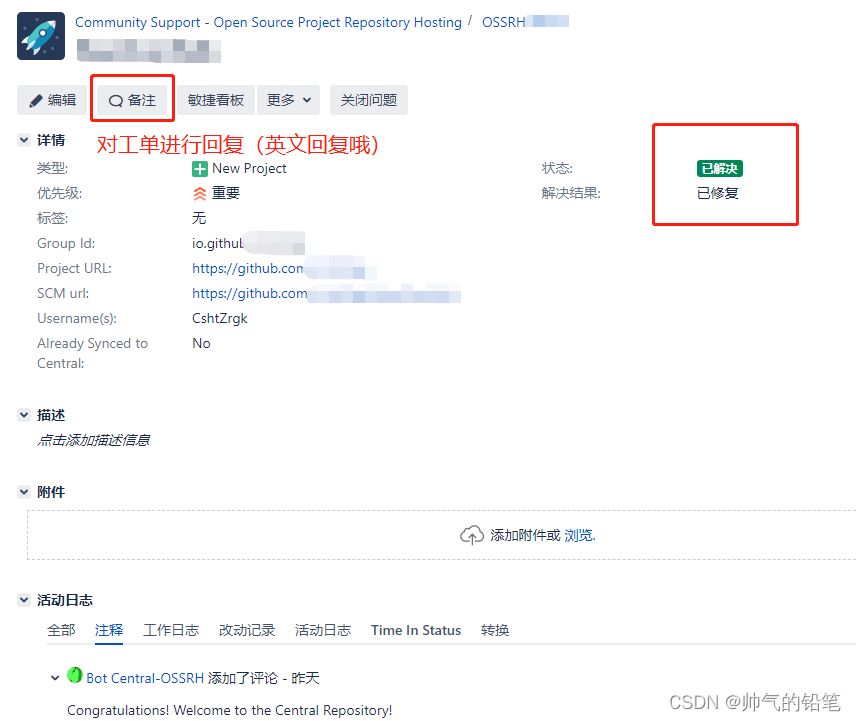Click the rocket project avatar icon

click(41, 36)
